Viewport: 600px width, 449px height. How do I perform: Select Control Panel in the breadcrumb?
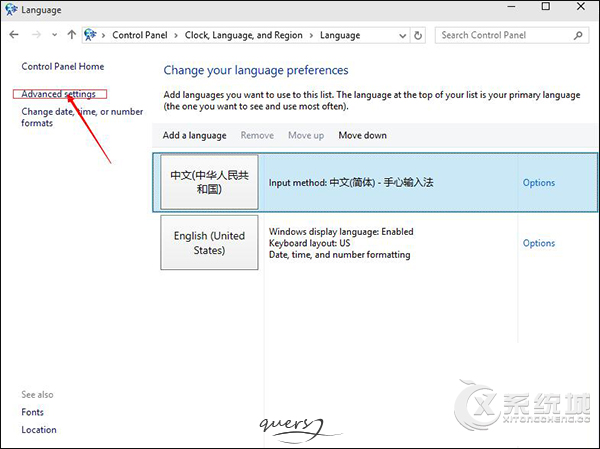(x=140, y=35)
